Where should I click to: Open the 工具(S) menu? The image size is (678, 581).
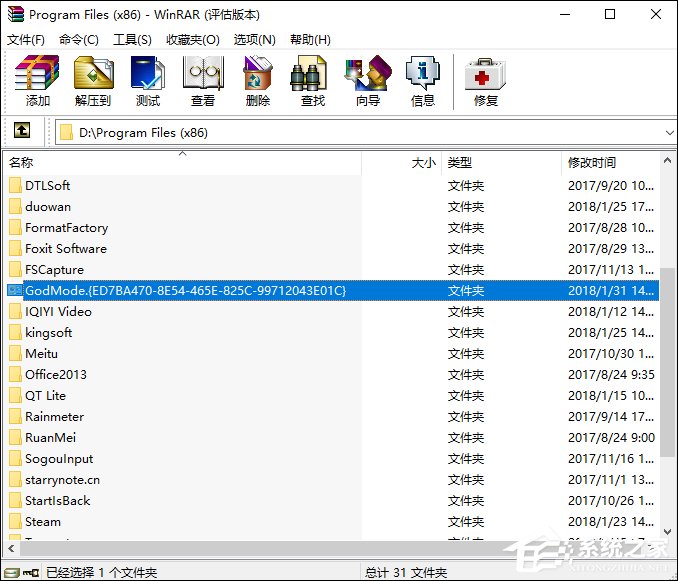132,39
